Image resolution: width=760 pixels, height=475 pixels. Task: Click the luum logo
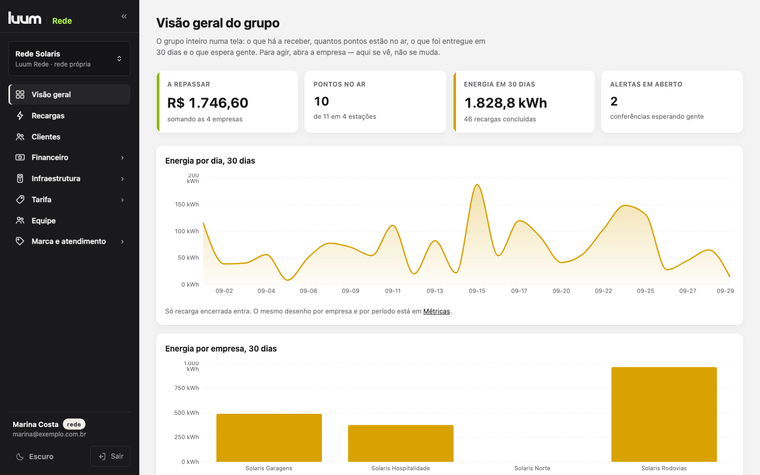click(x=25, y=19)
